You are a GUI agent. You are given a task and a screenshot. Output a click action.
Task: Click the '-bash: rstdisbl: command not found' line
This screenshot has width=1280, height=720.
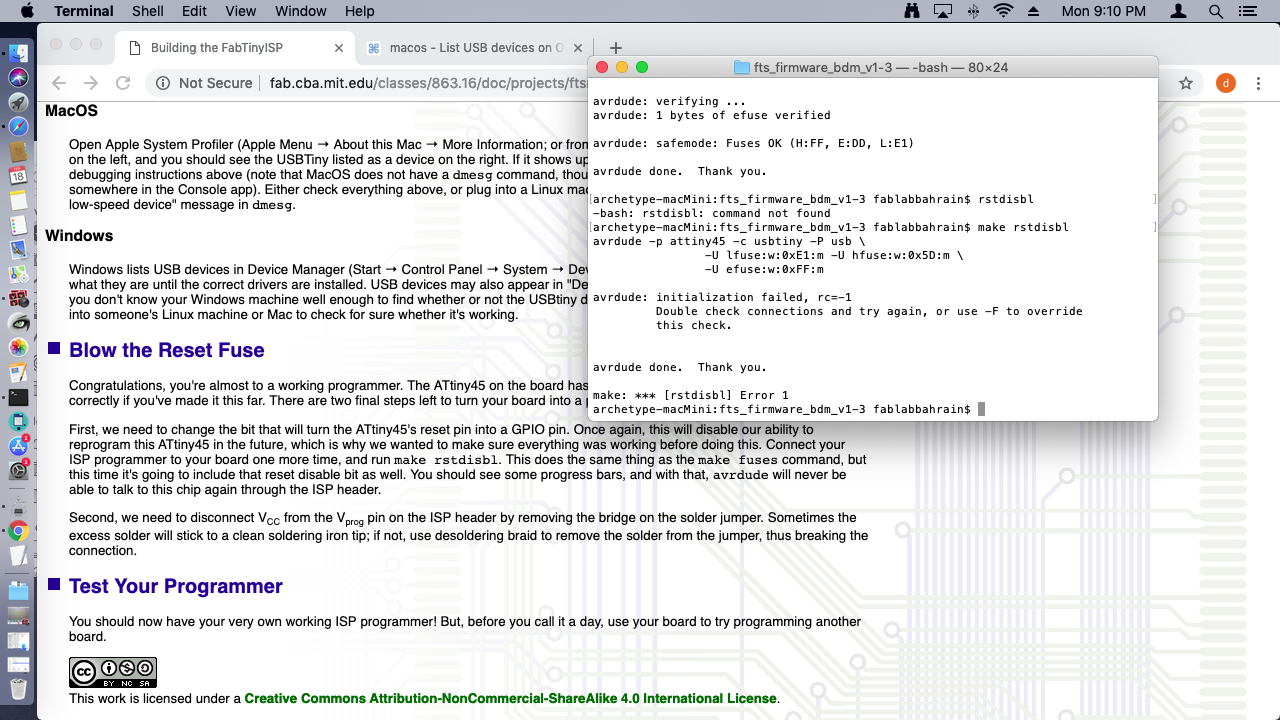[x=711, y=213]
